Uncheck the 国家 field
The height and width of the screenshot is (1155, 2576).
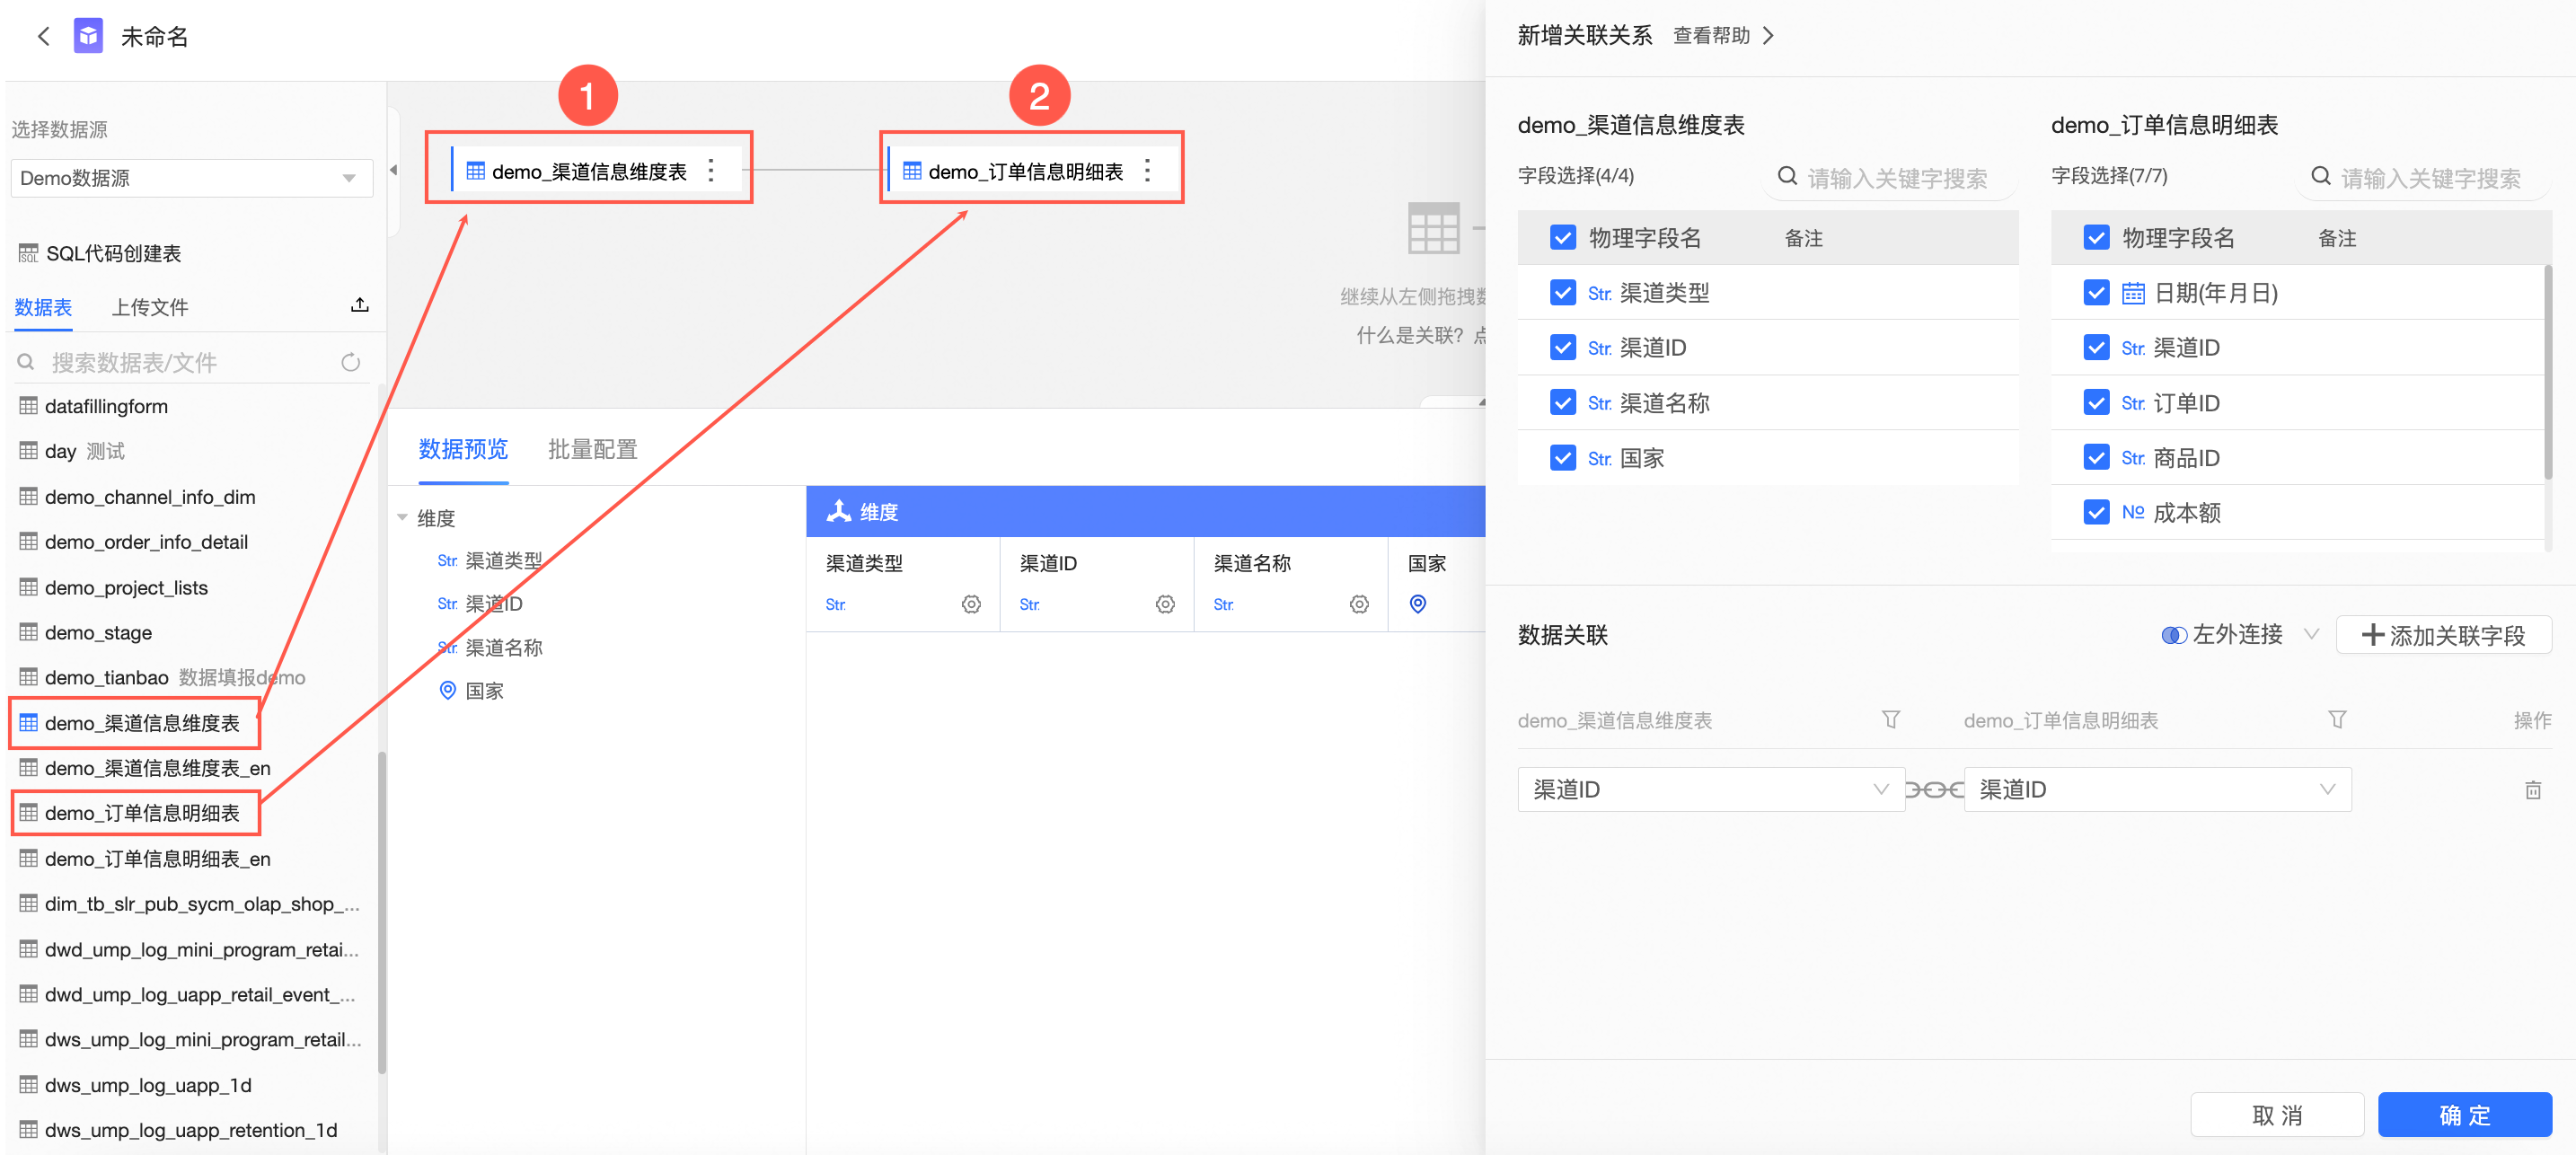[x=1563, y=458]
